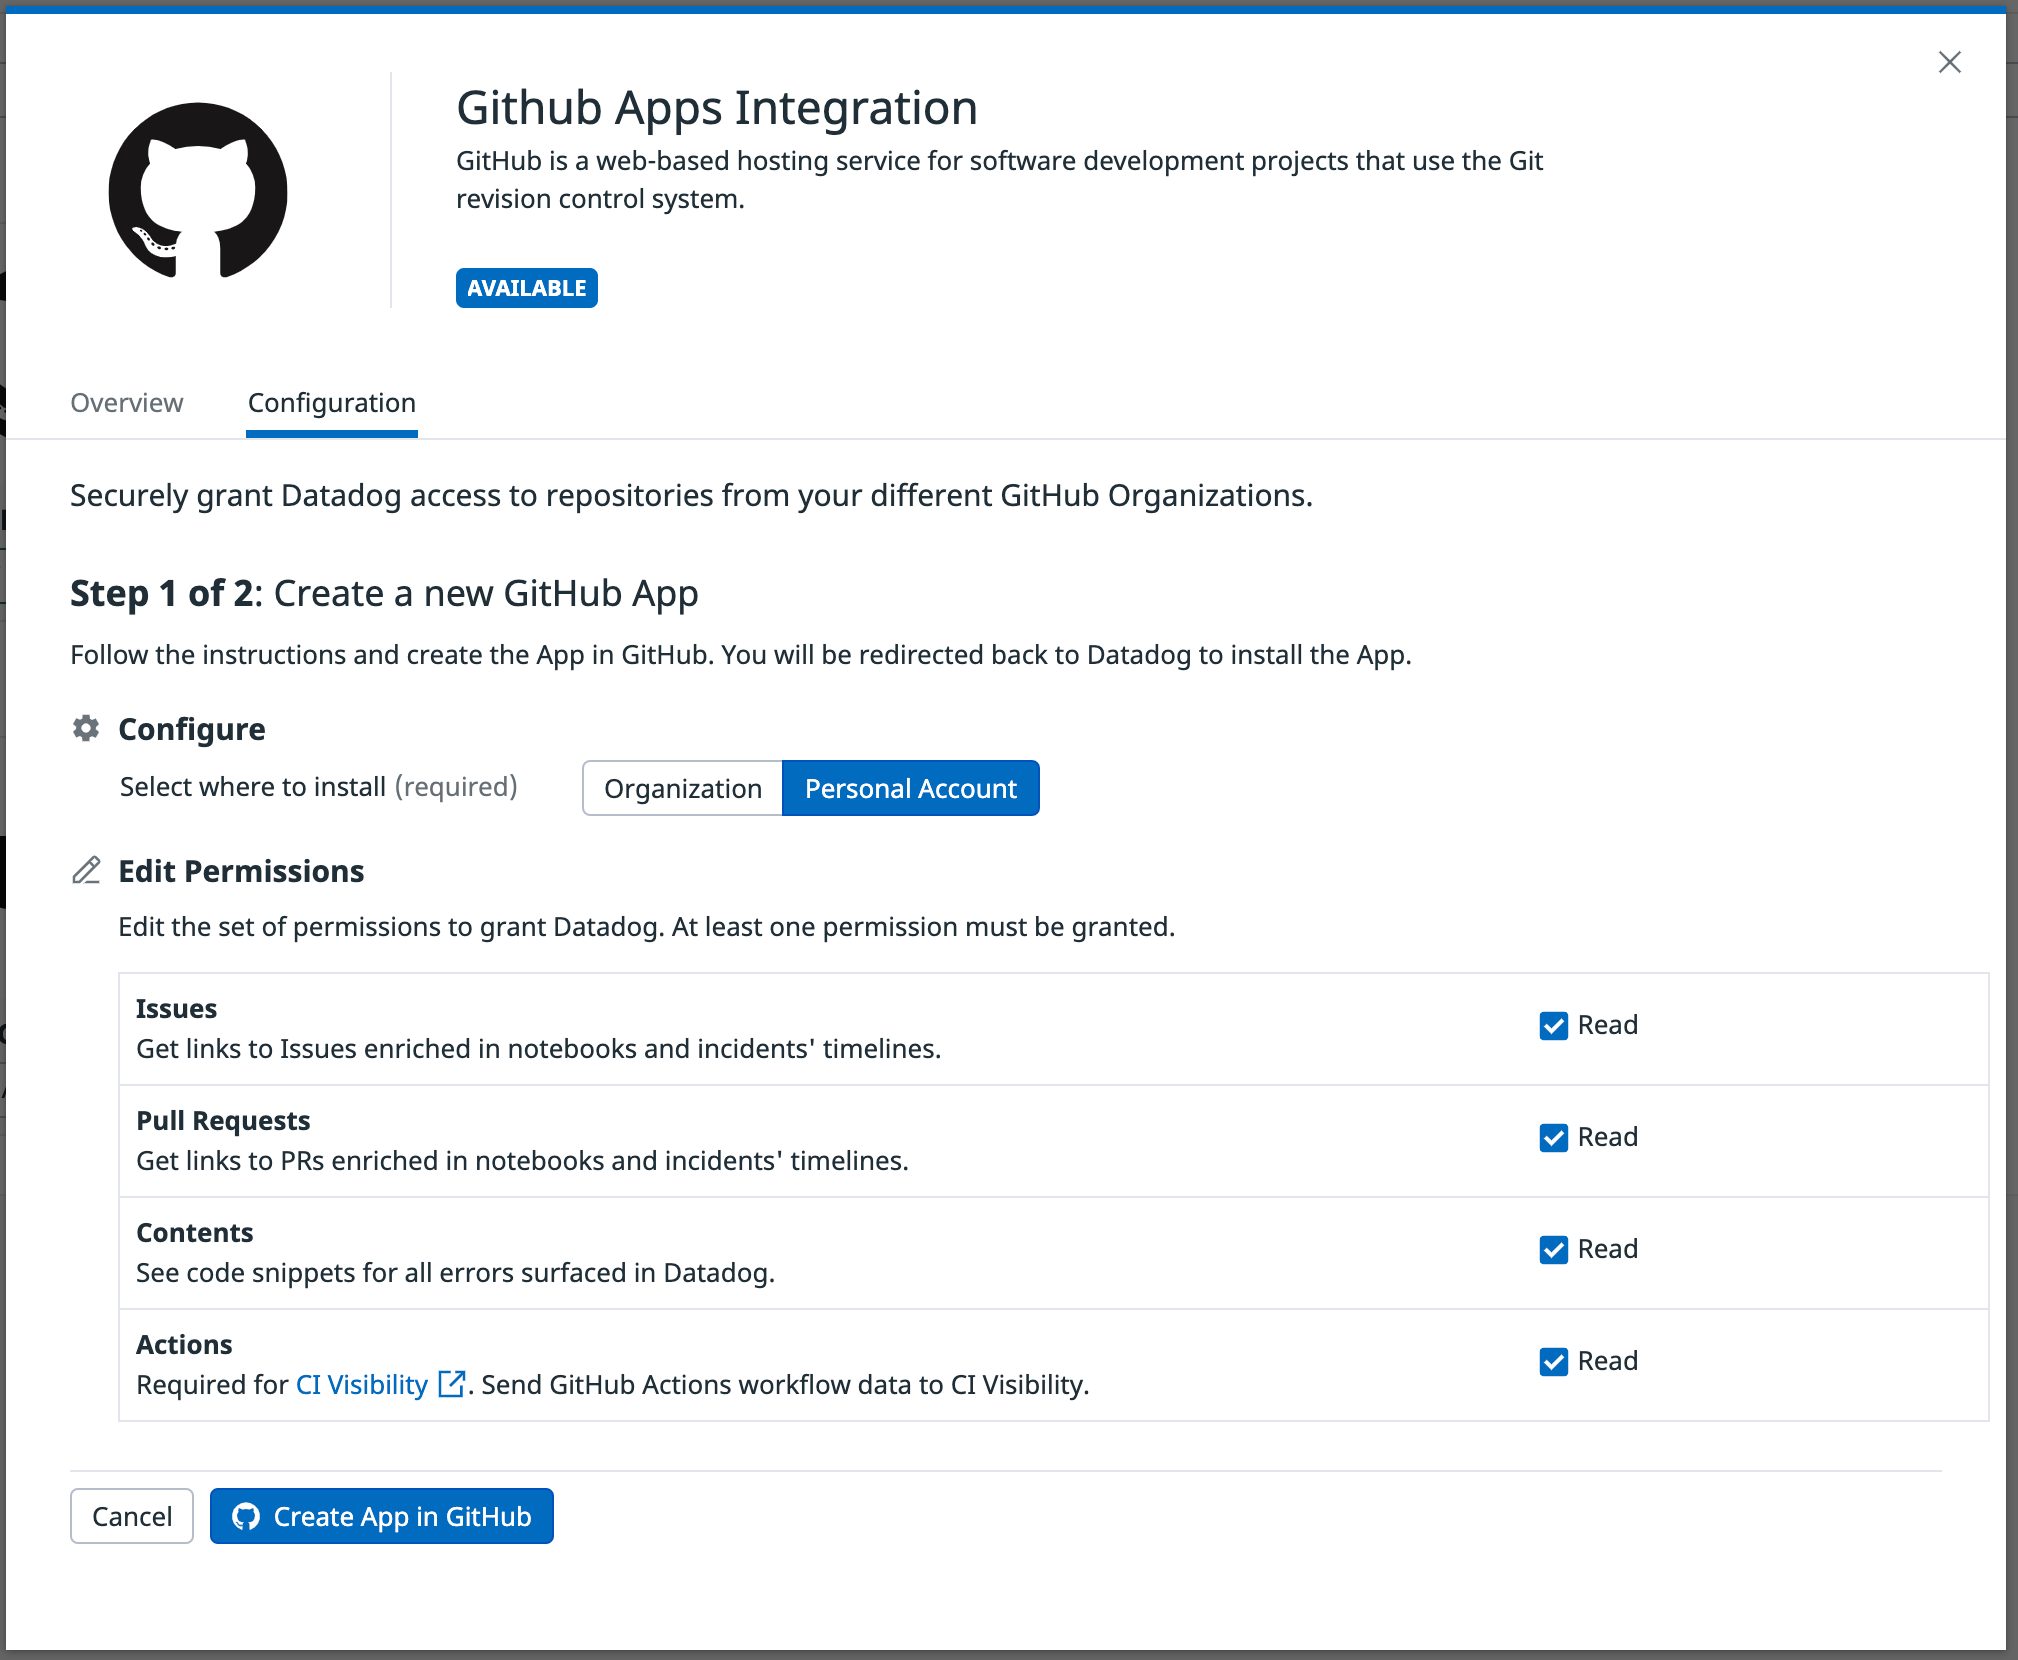
Task: Click the GitHub description paragraph in header
Action: coord(999,179)
